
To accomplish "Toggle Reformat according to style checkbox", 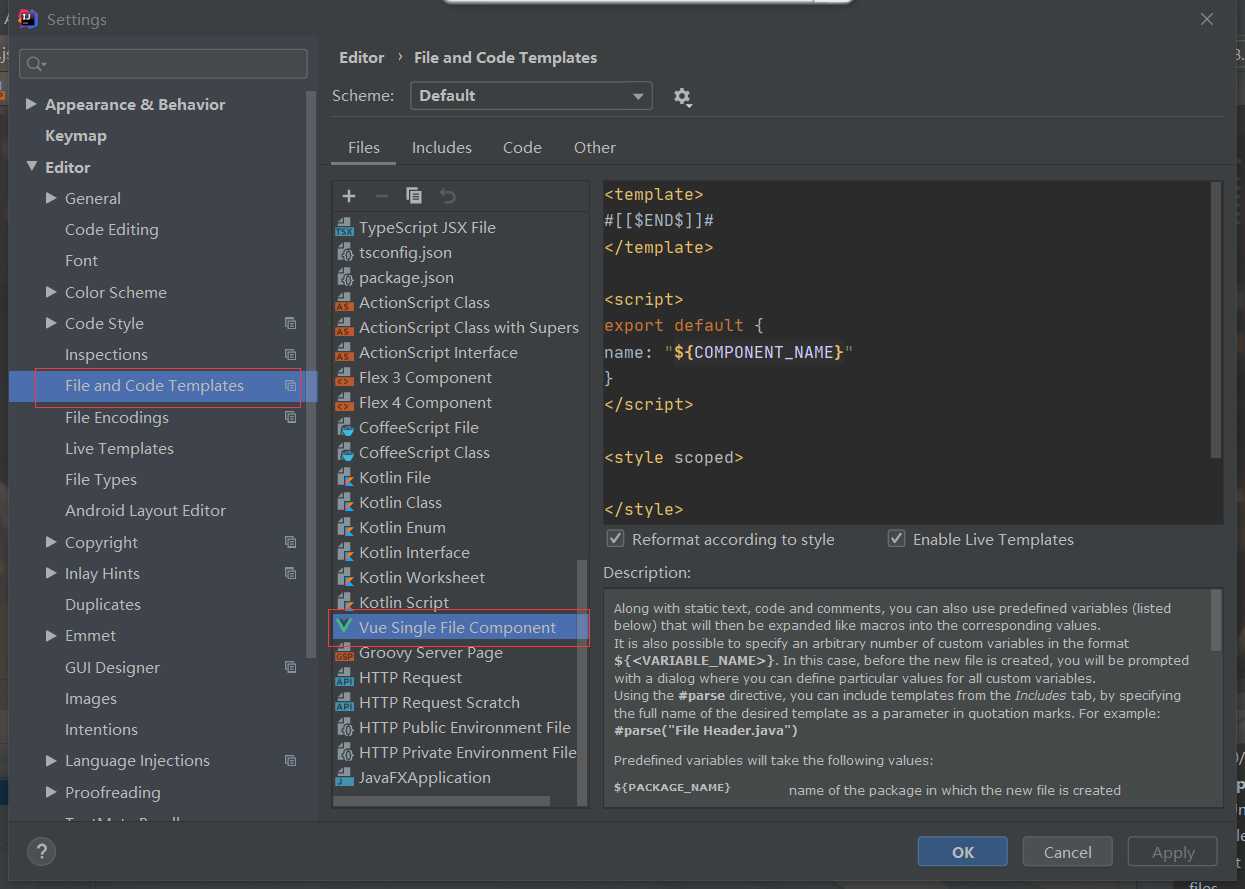I will point(616,539).
